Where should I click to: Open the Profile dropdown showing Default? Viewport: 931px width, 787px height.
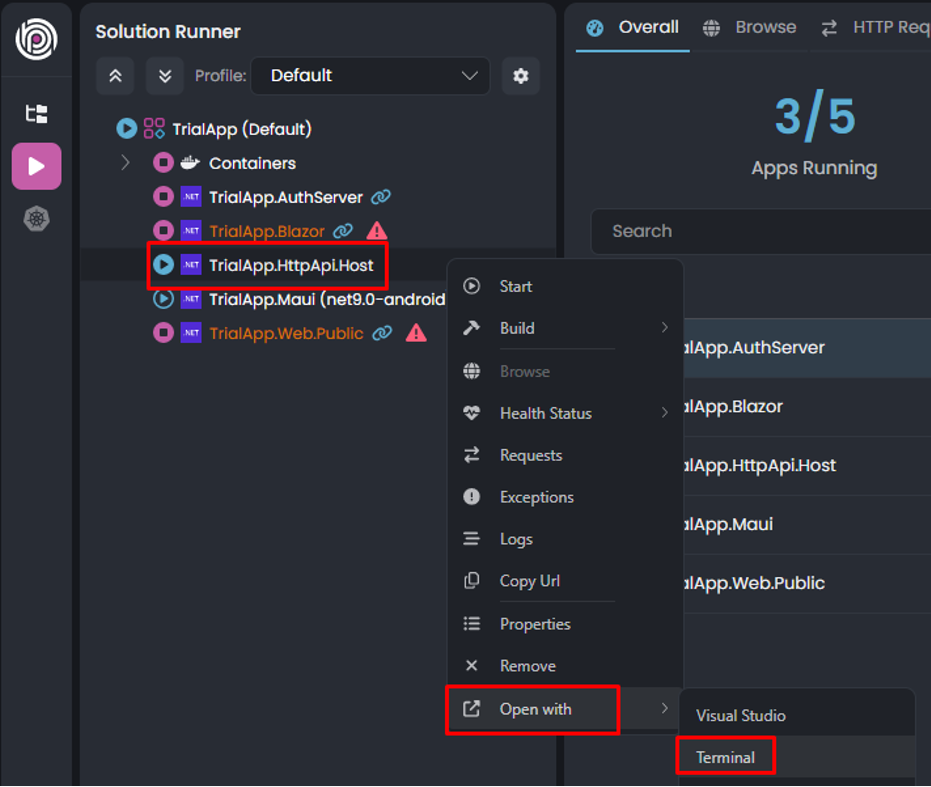coord(370,76)
